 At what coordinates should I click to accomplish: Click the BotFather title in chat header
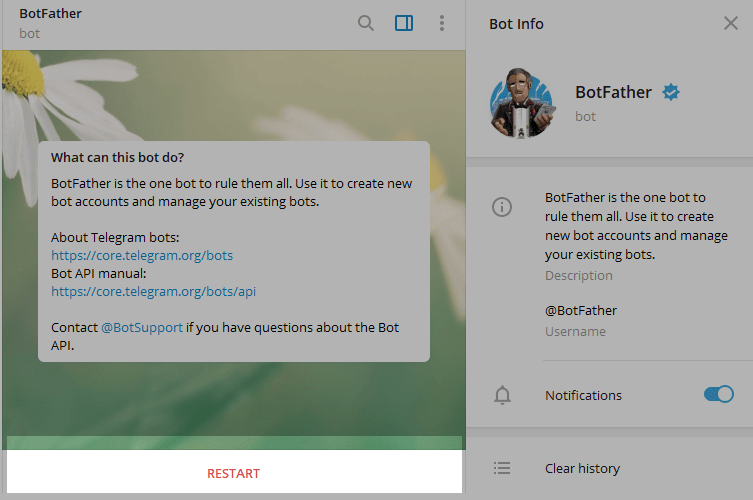point(51,14)
